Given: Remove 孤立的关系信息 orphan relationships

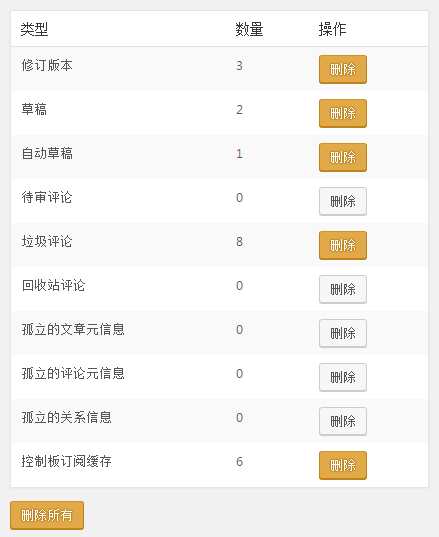Looking at the screenshot, I should click(x=343, y=421).
